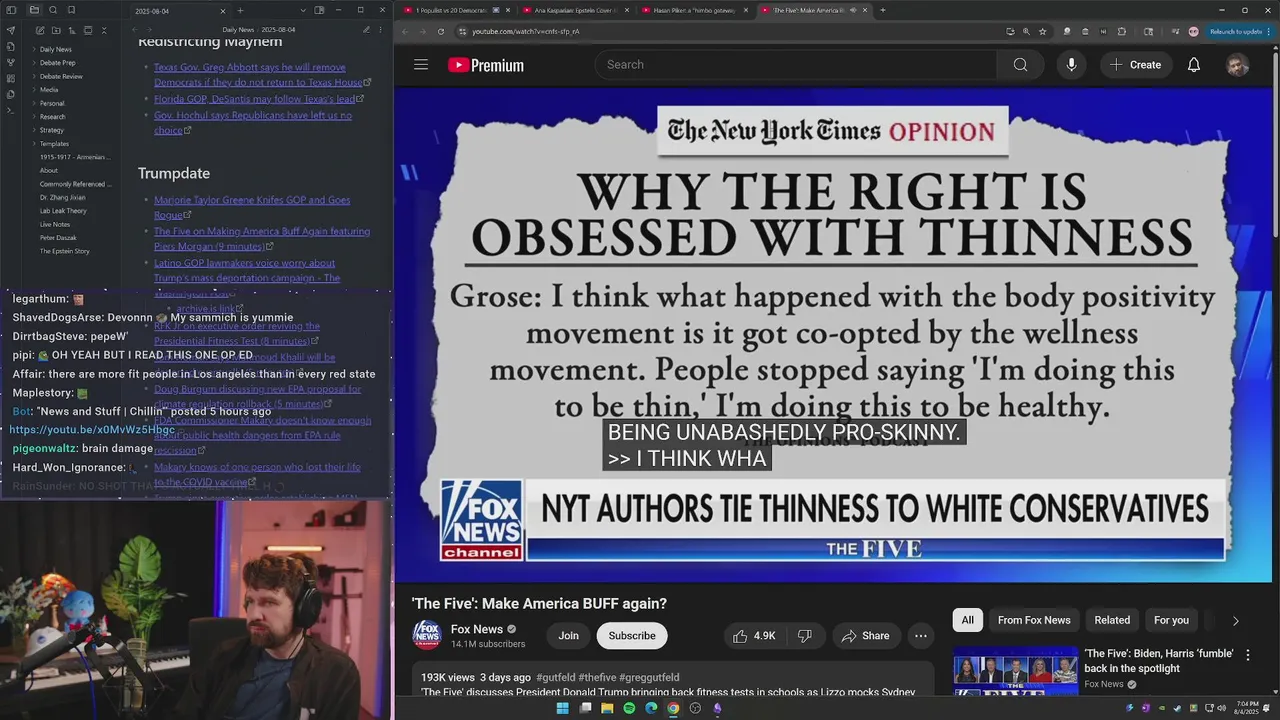Go to YouTube Premium home logo
Image resolution: width=1280 pixels, height=720 pixels.
(x=486, y=65)
